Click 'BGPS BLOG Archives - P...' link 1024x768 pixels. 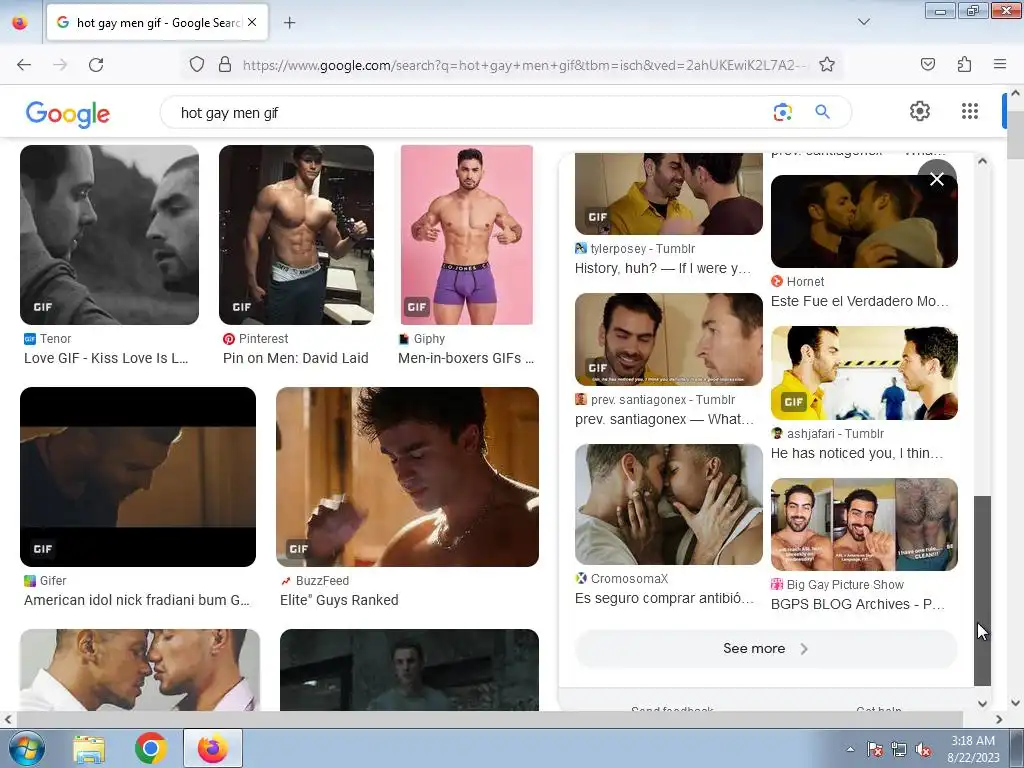click(857, 604)
